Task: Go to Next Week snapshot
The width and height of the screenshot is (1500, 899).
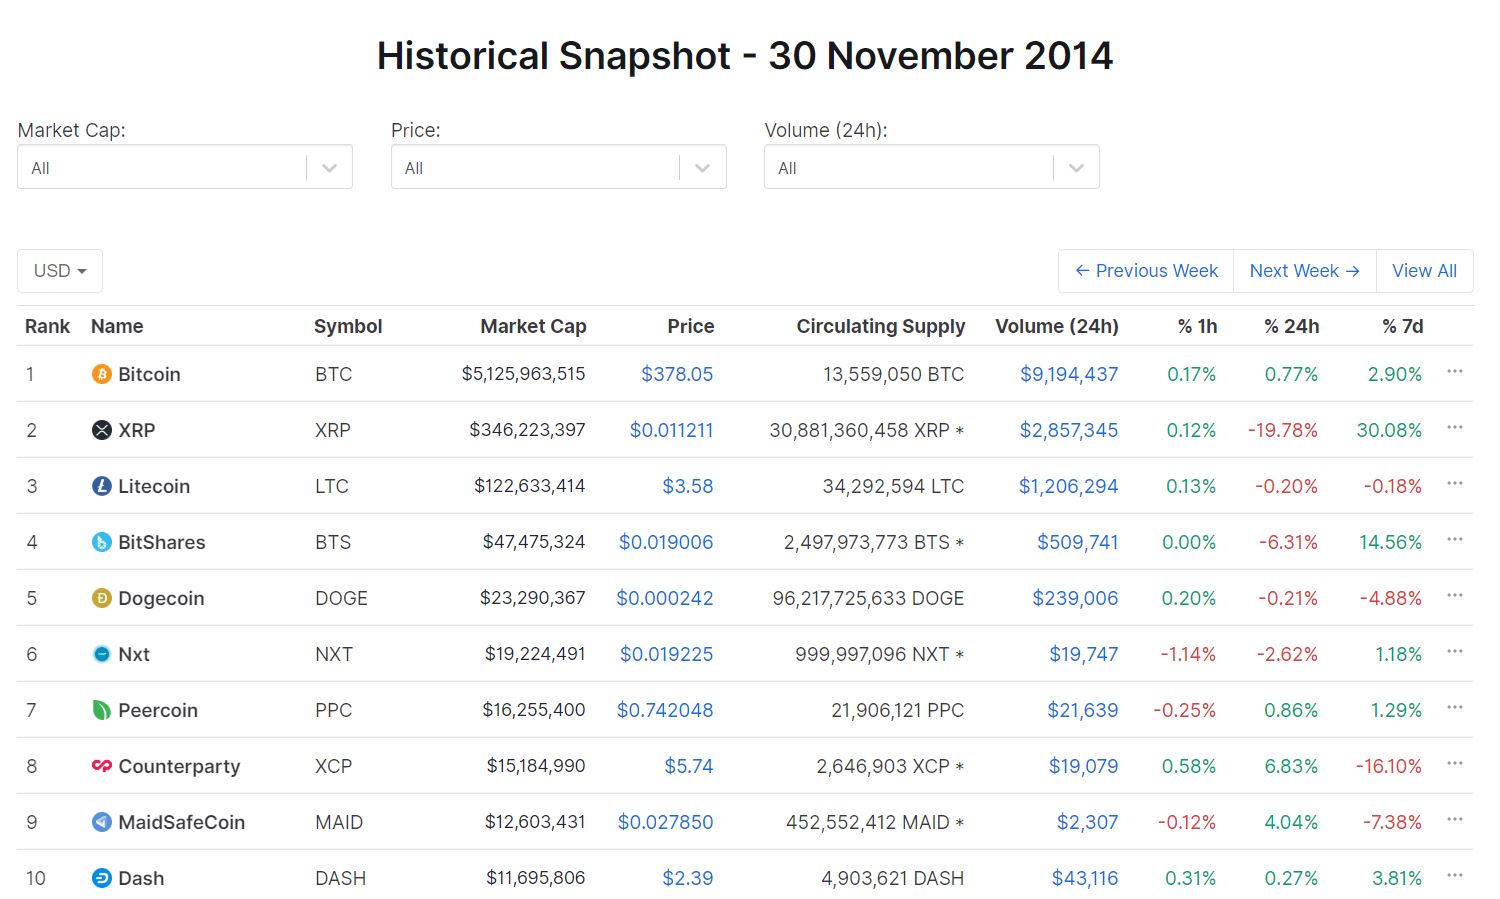Action: [x=1305, y=271]
